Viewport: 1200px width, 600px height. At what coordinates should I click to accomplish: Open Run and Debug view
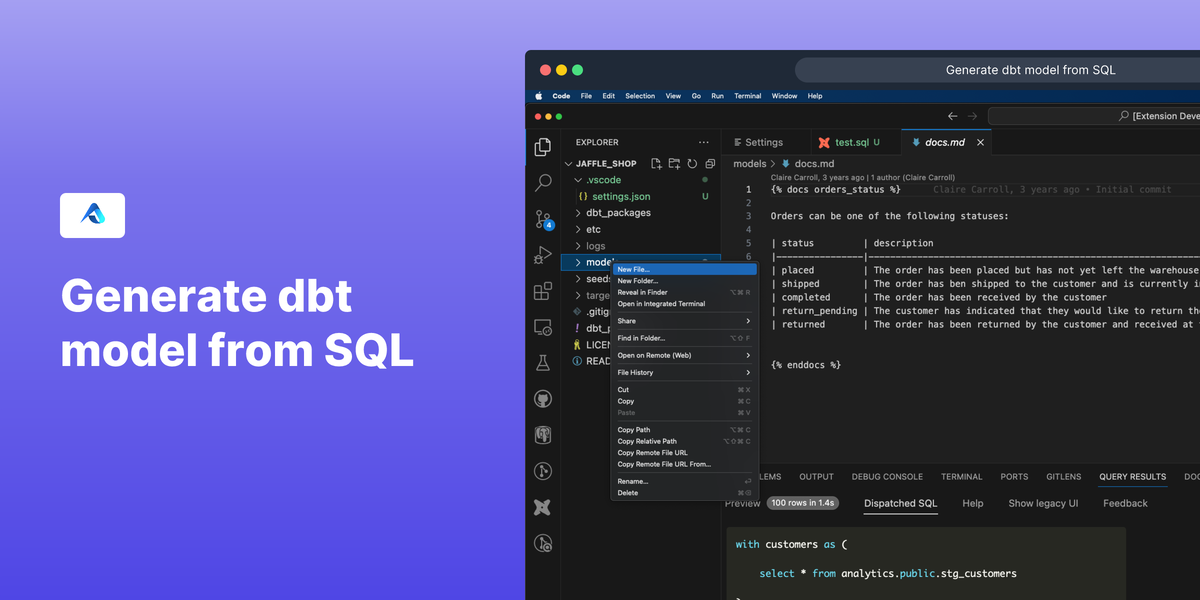point(543,255)
